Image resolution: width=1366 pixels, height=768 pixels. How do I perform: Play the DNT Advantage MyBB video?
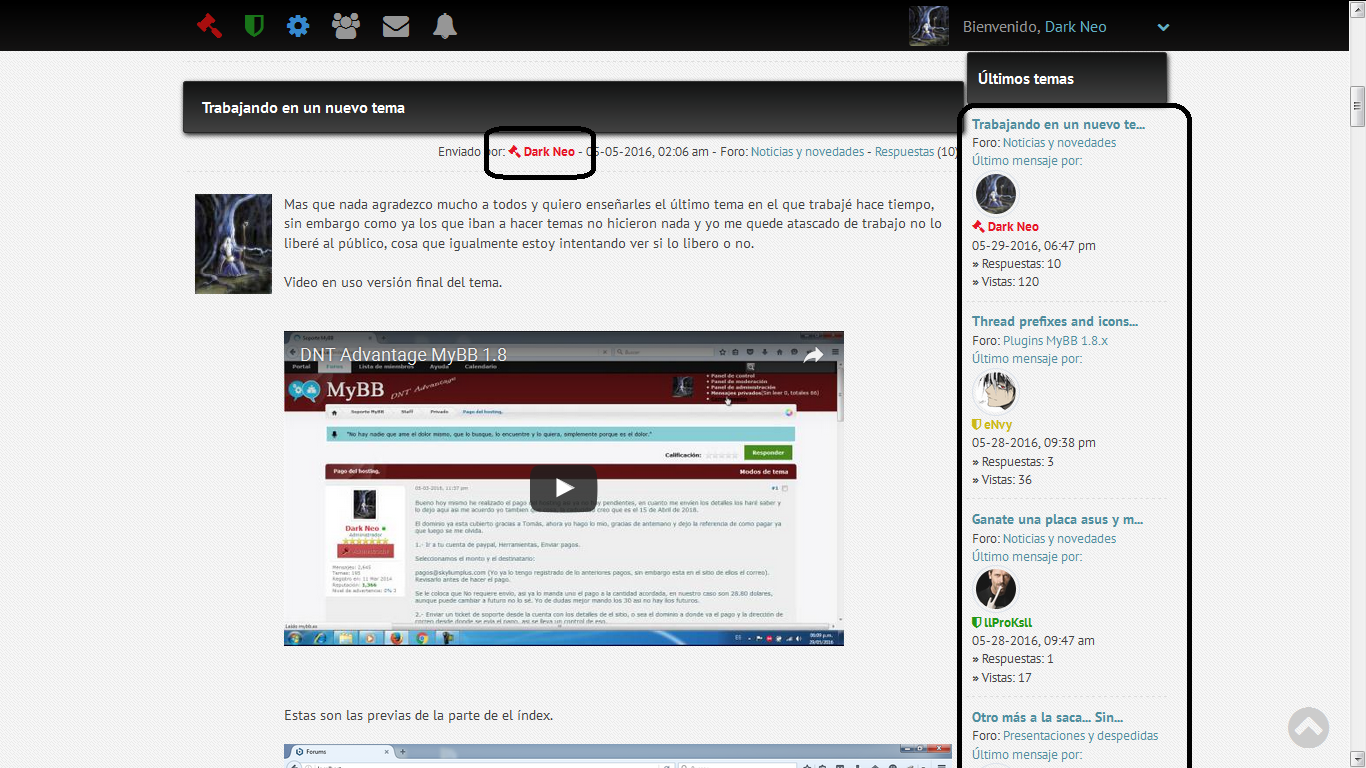click(563, 487)
